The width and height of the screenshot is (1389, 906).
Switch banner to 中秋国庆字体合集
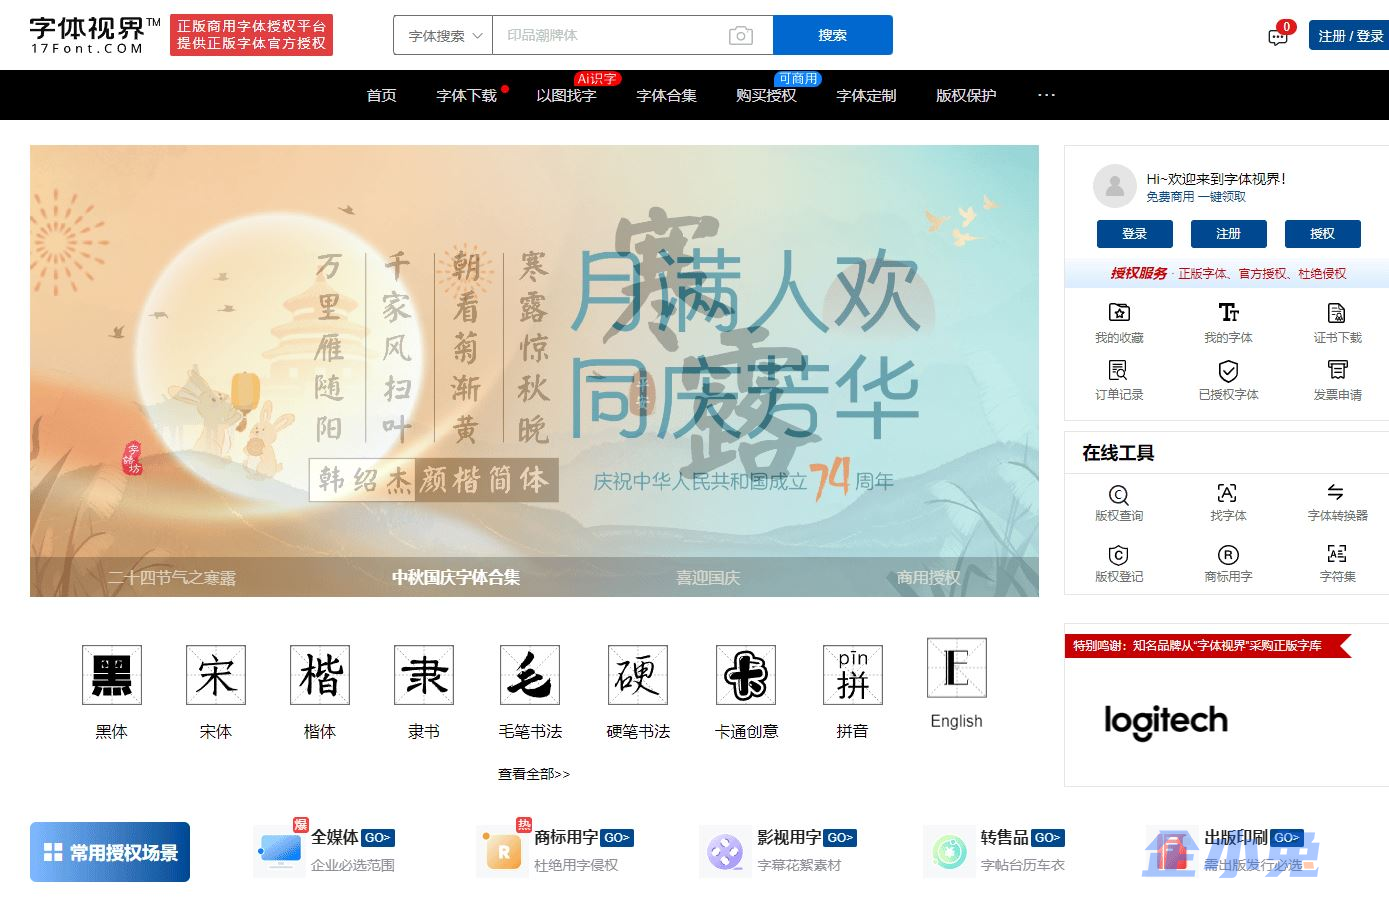point(456,578)
